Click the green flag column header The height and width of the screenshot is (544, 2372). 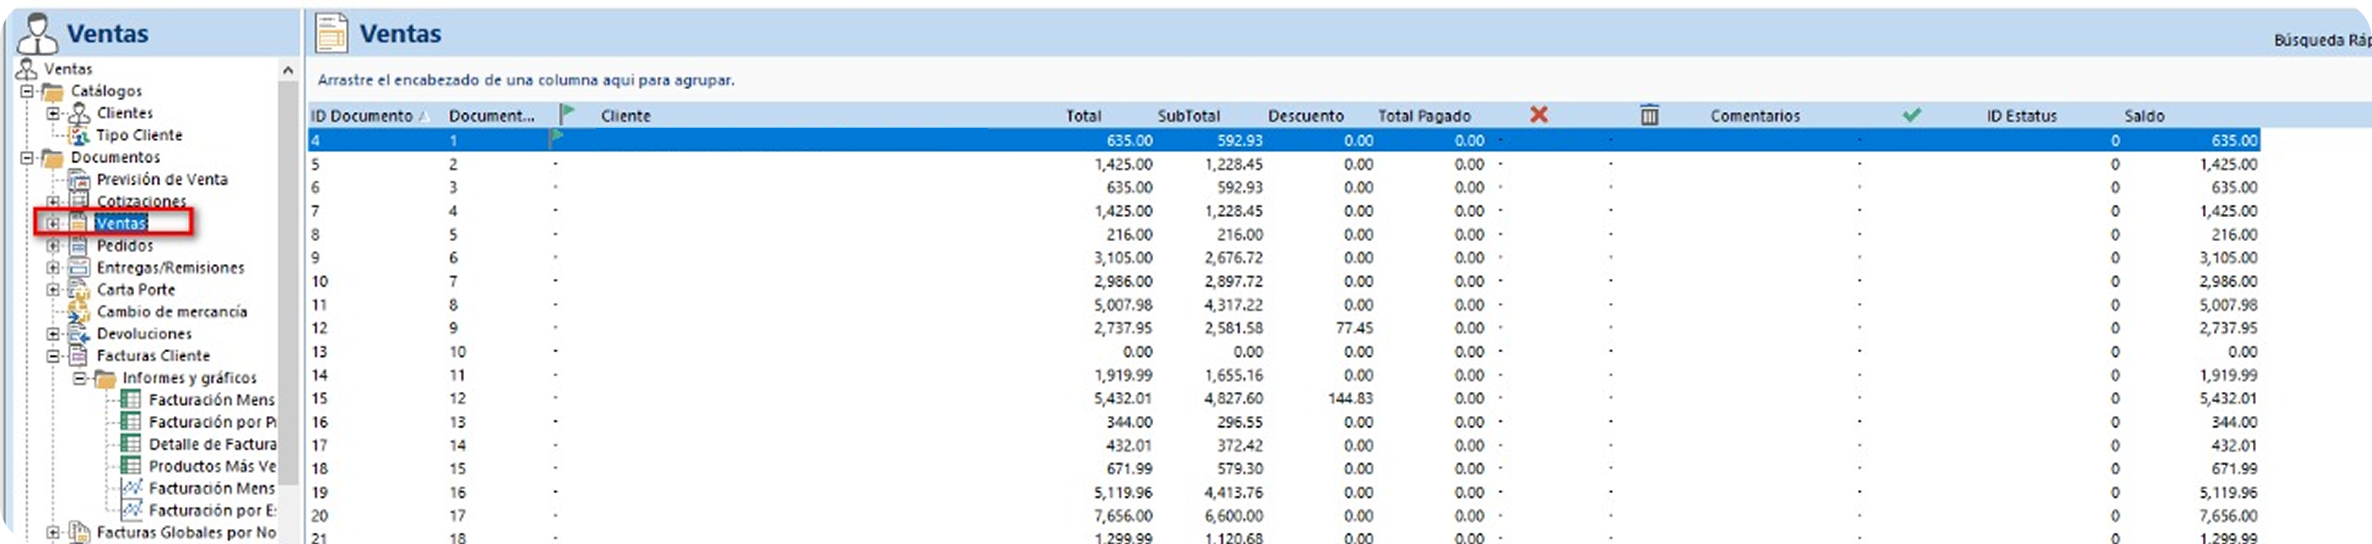(x=568, y=115)
